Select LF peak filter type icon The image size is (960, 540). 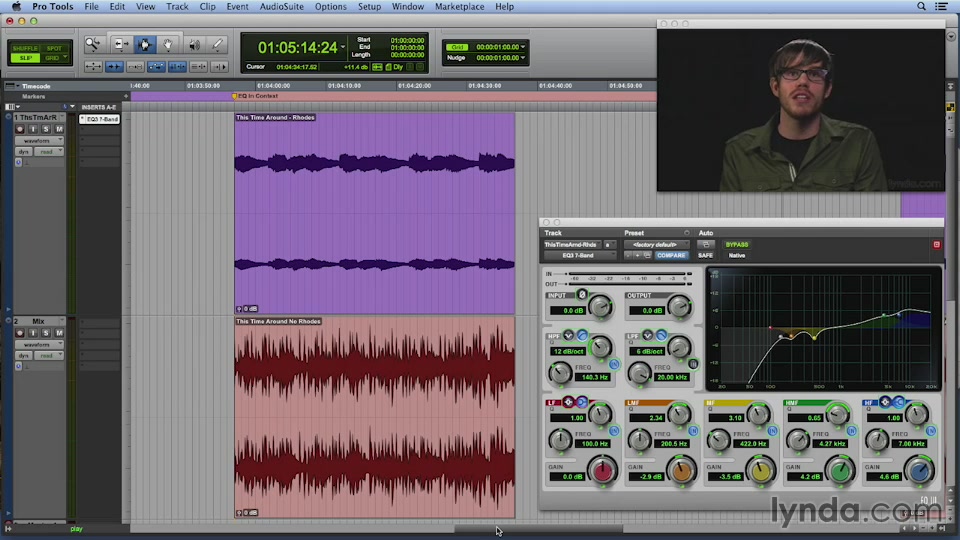pyautogui.click(x=568, y=402)
